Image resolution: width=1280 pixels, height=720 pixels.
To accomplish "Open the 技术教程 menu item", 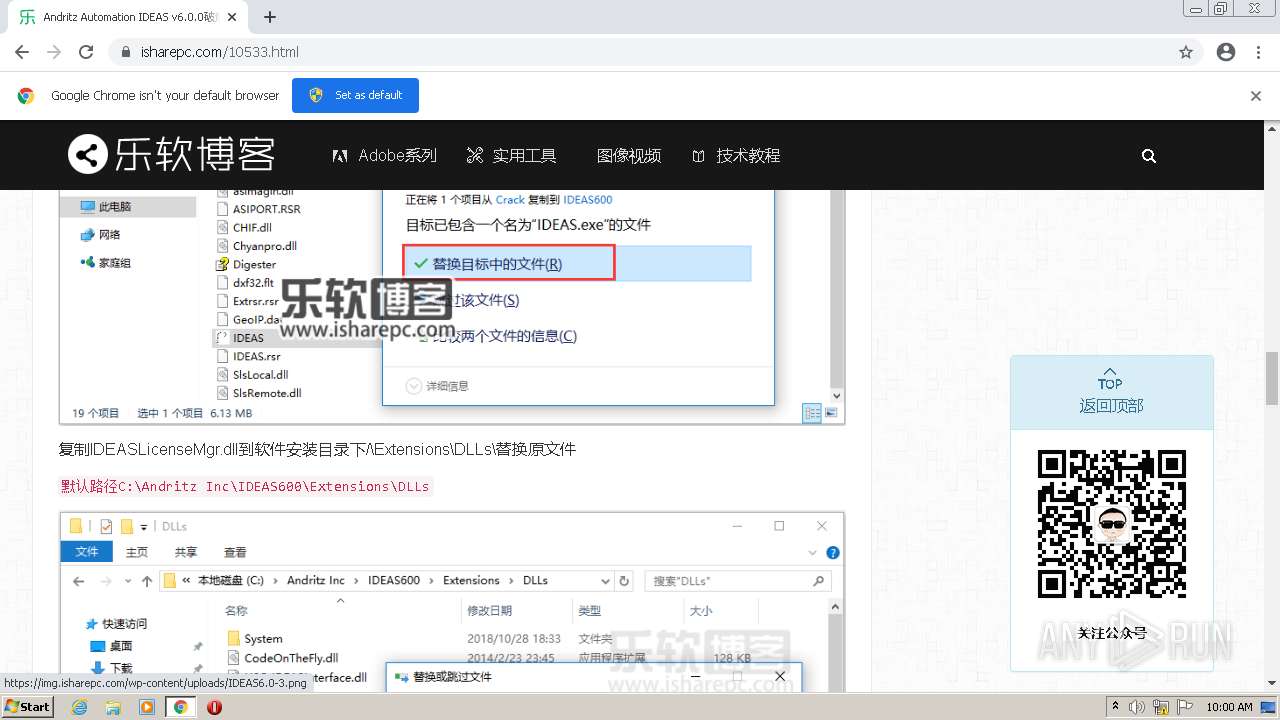I will pyautogui.click(x=736, y=156).
